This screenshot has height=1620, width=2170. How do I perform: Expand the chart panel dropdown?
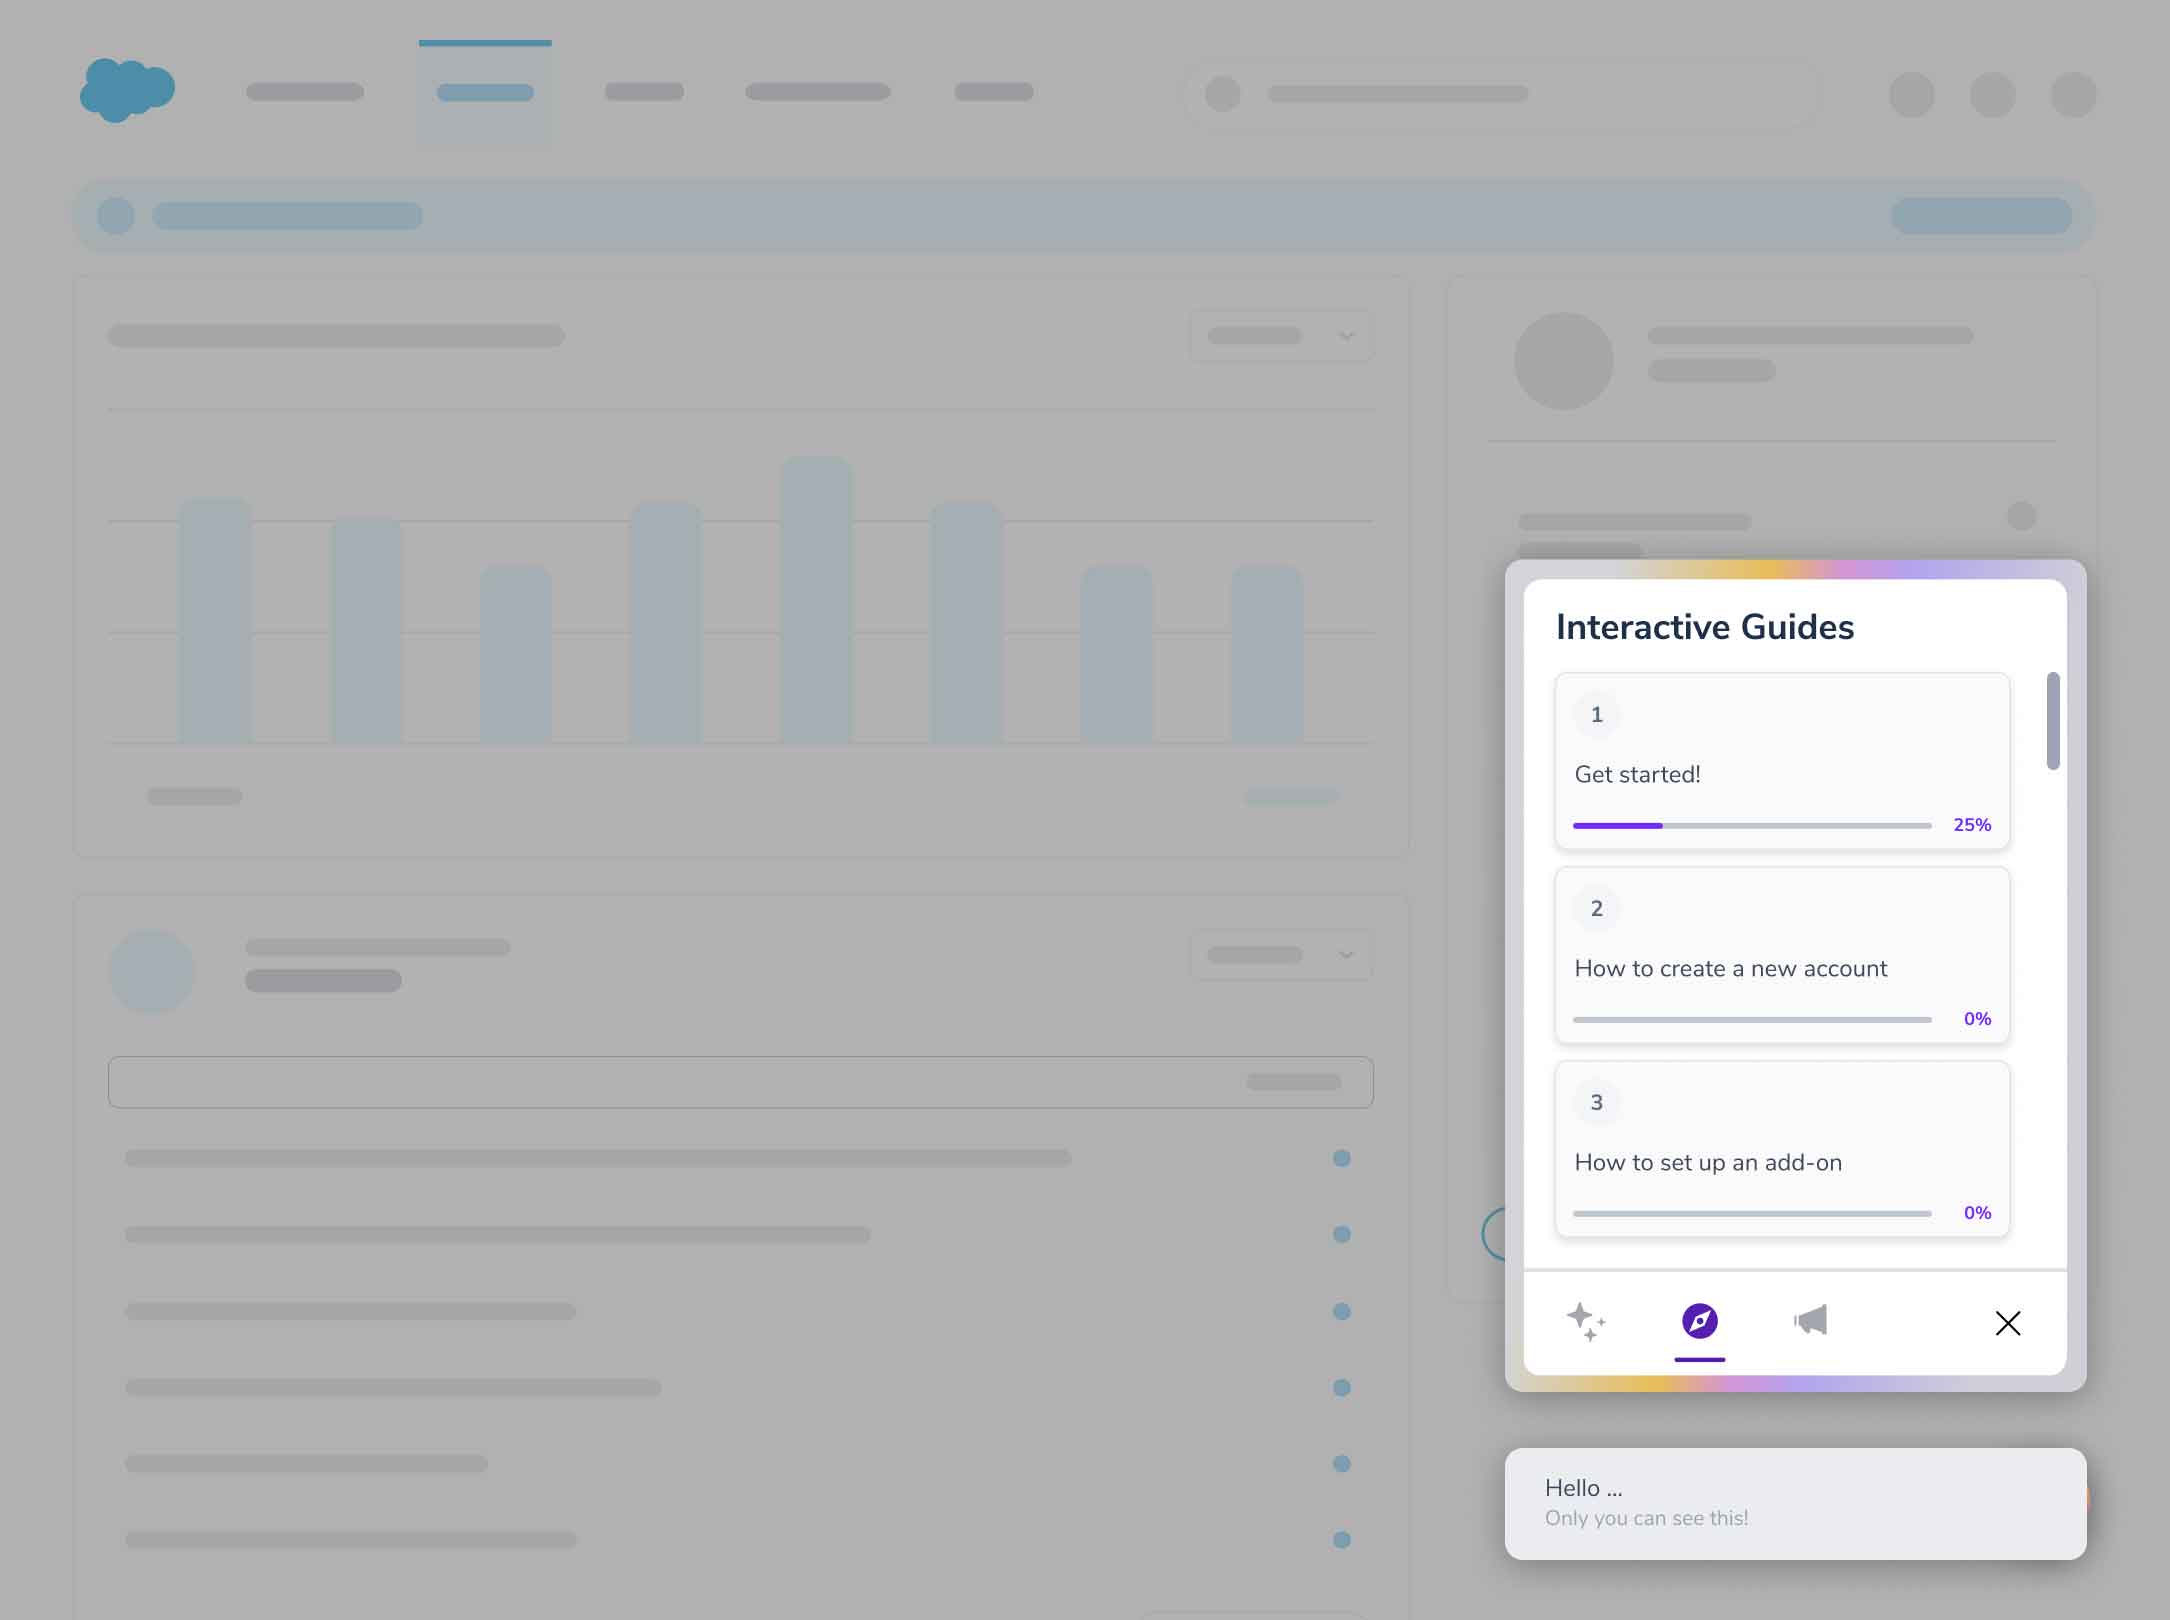1280,336
